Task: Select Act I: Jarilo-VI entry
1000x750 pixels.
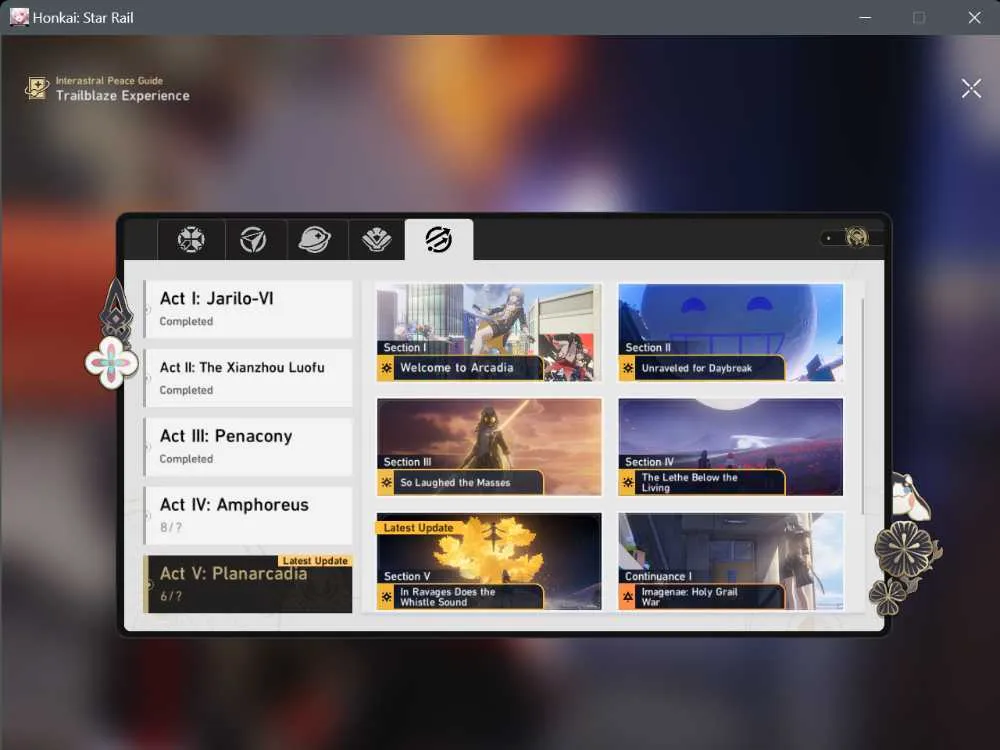Action: click(248, 309)
